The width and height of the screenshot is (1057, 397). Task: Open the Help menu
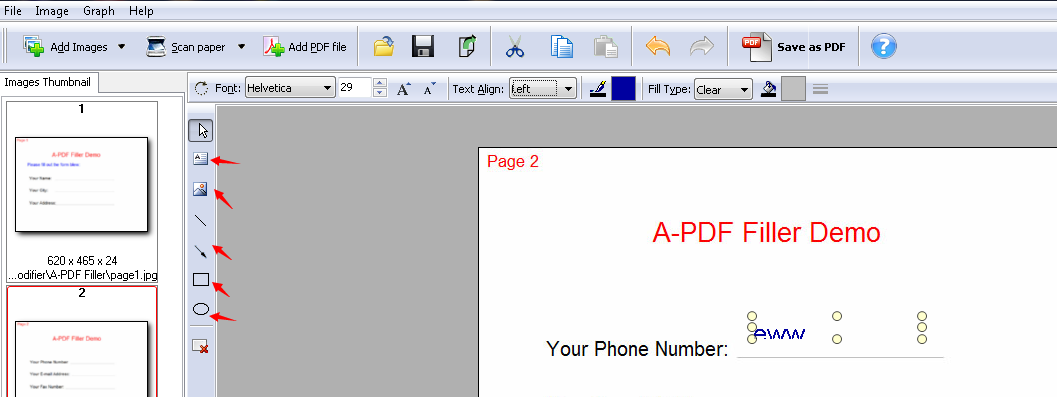141,11
